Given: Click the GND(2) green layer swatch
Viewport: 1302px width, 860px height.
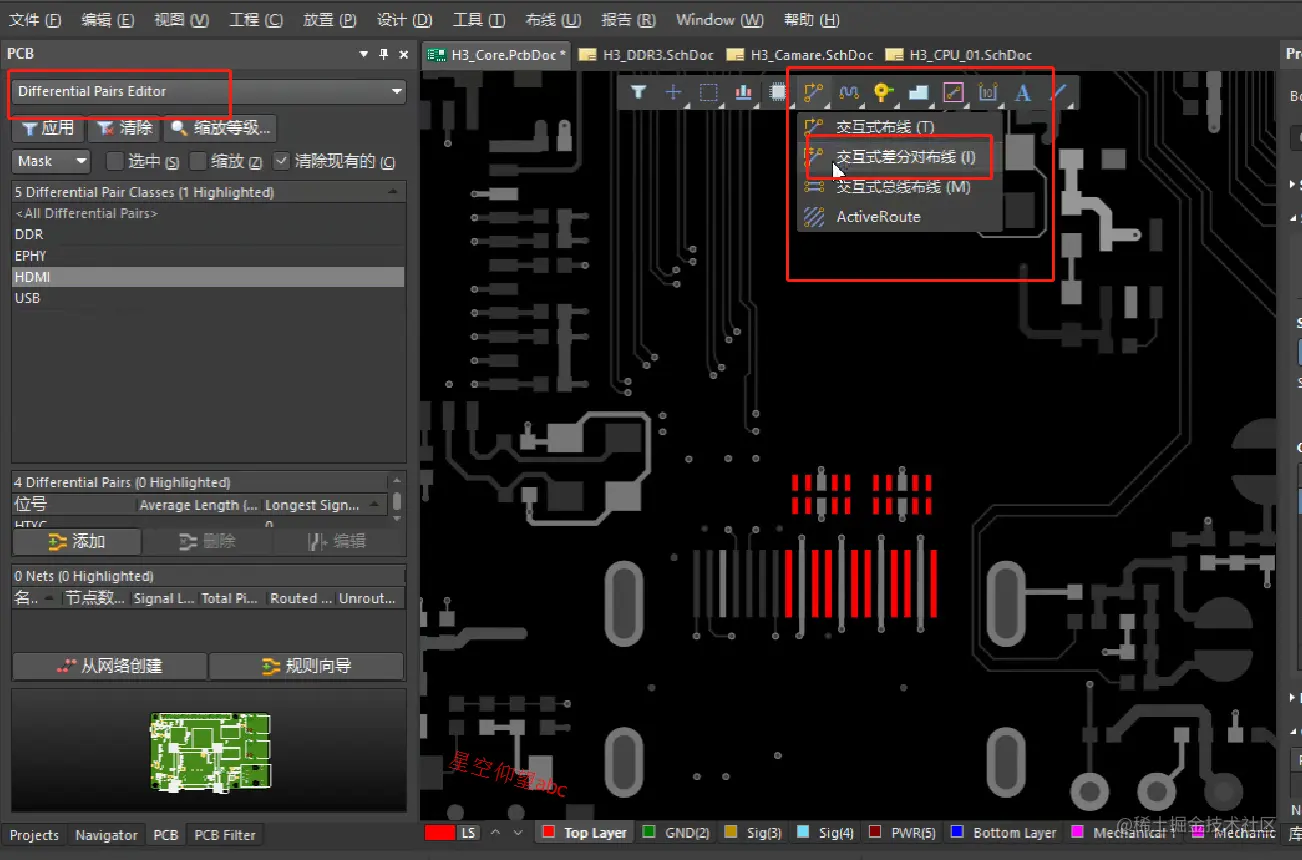Looking at the screenshot, I should pos(649,832).
